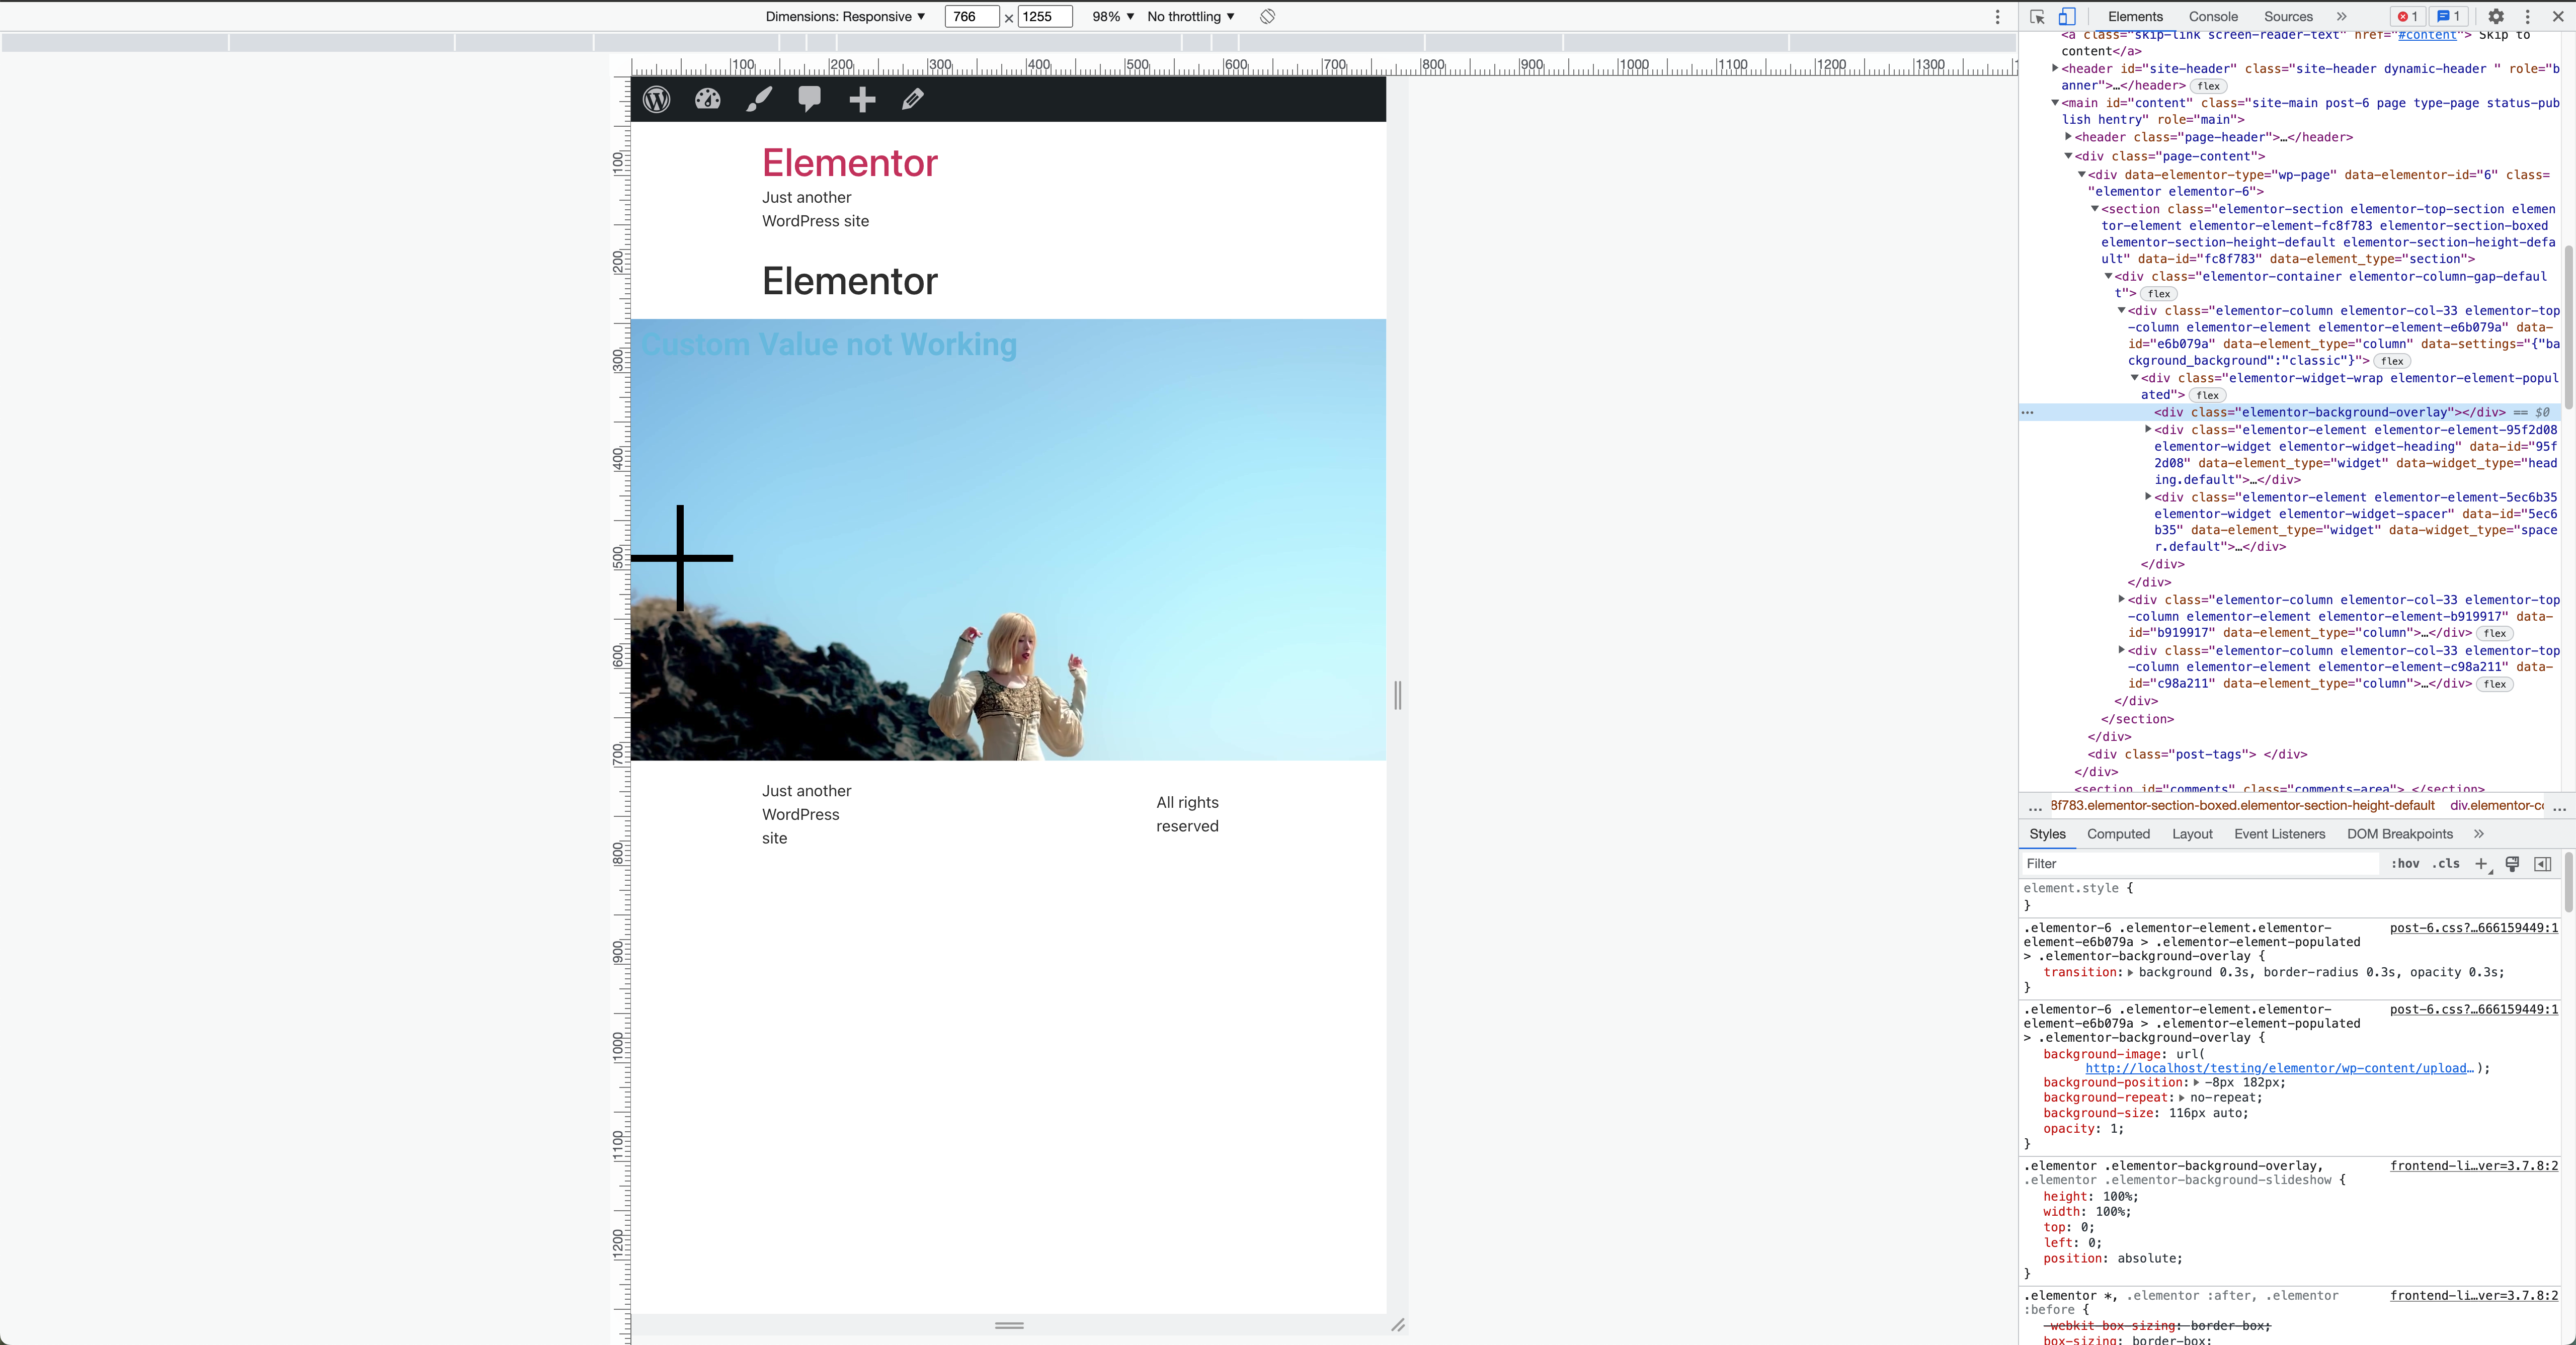The image size is (2576, 1345).
Task: Open device toolbar three-dot options menu
Action: coord(1998,17)
